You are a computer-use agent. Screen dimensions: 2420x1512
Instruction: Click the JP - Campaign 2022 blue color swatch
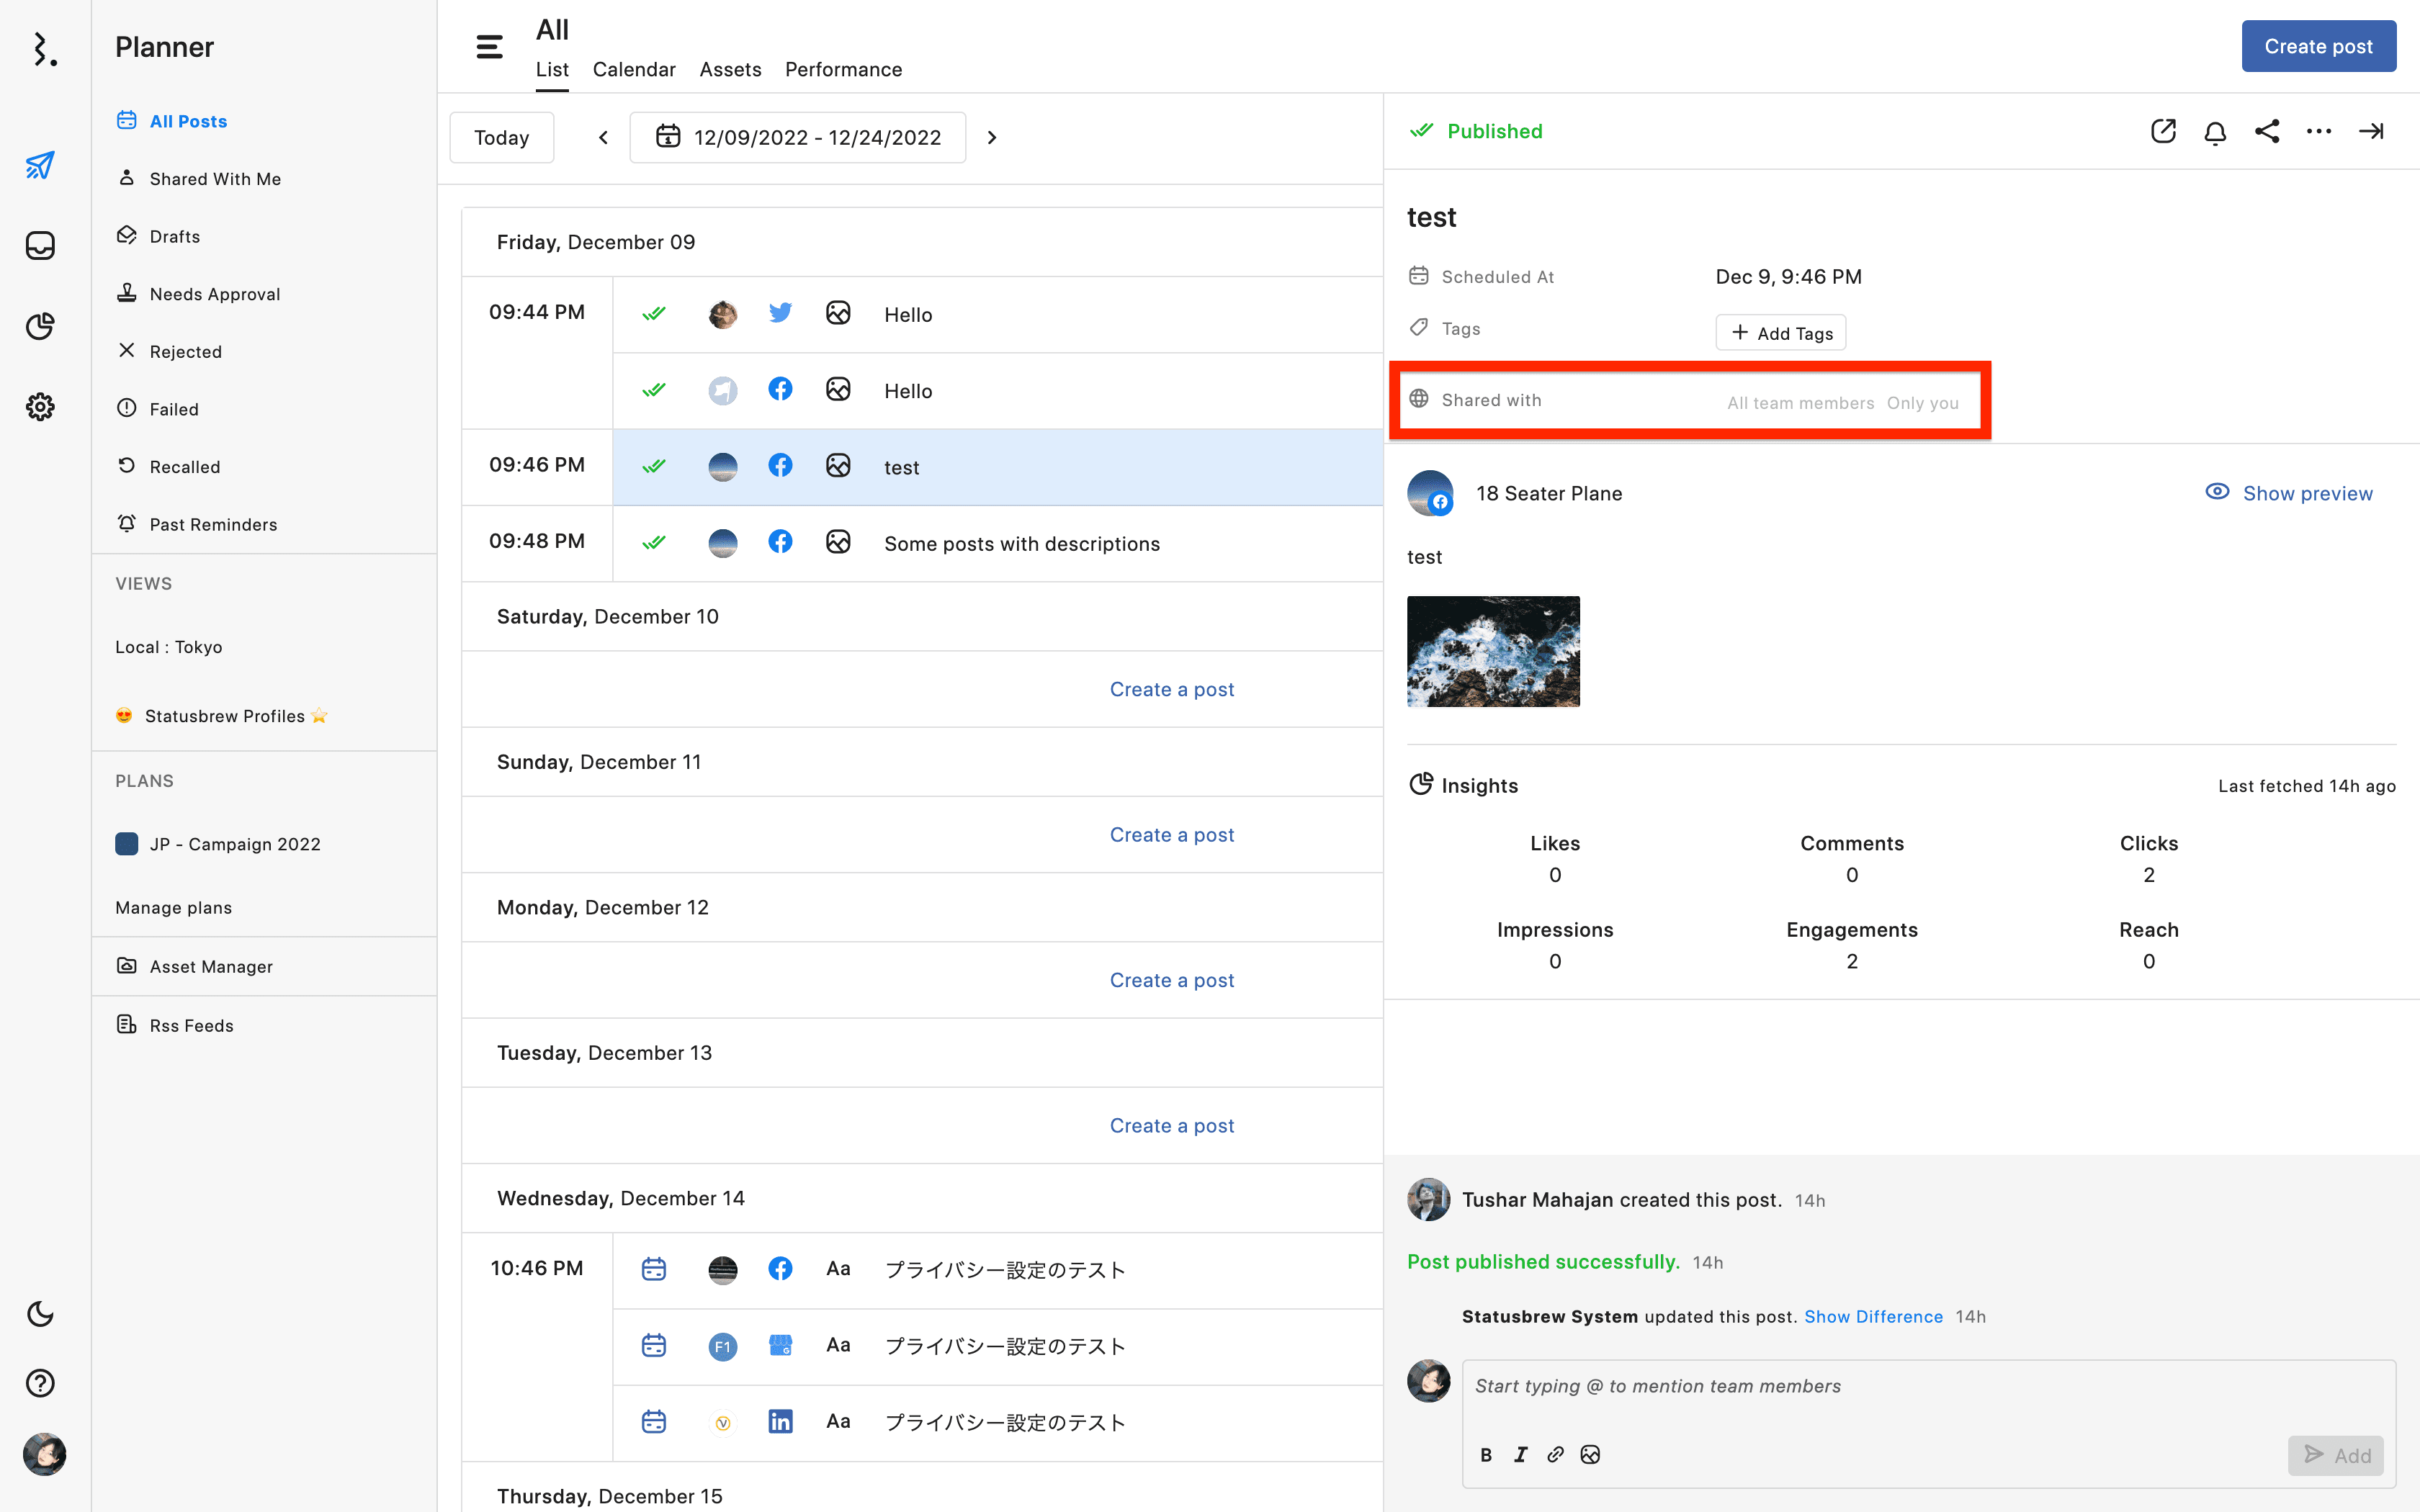pos(127,844)
